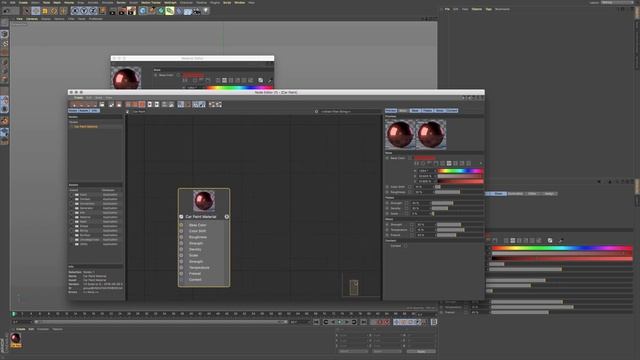Switch to Flakes tab in Node Editor
640x360 pixels.
[427, 111]
